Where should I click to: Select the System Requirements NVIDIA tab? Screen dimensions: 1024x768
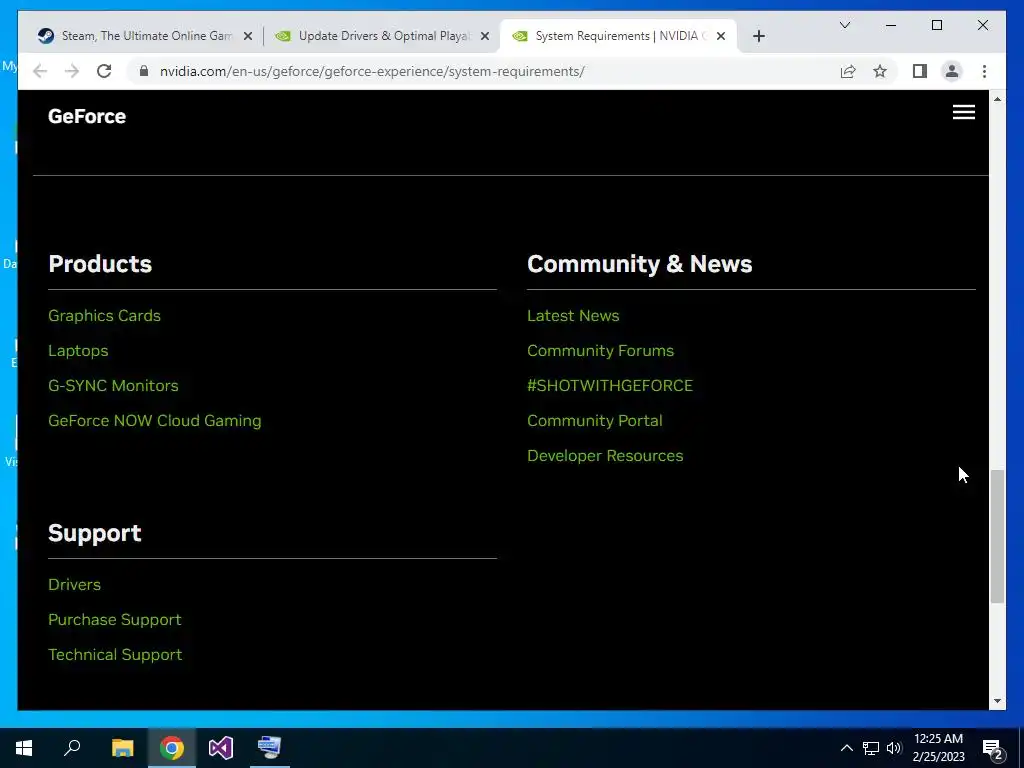pyautogui.click(x=618, y=36)
